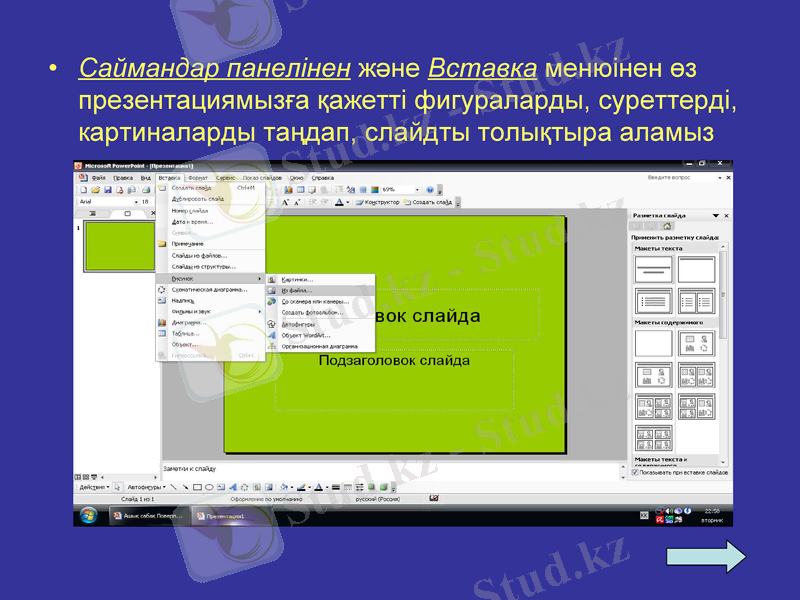Screen dimensions: 800x600
Task: Select the Rectangle shape tool
Action: point(197,485)
